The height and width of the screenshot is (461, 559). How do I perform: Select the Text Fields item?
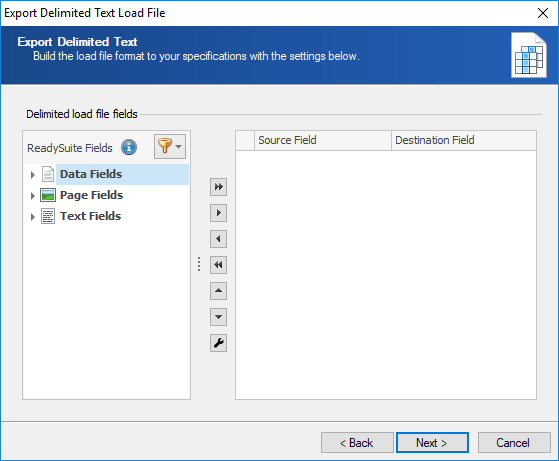click(x=91, y=216)
